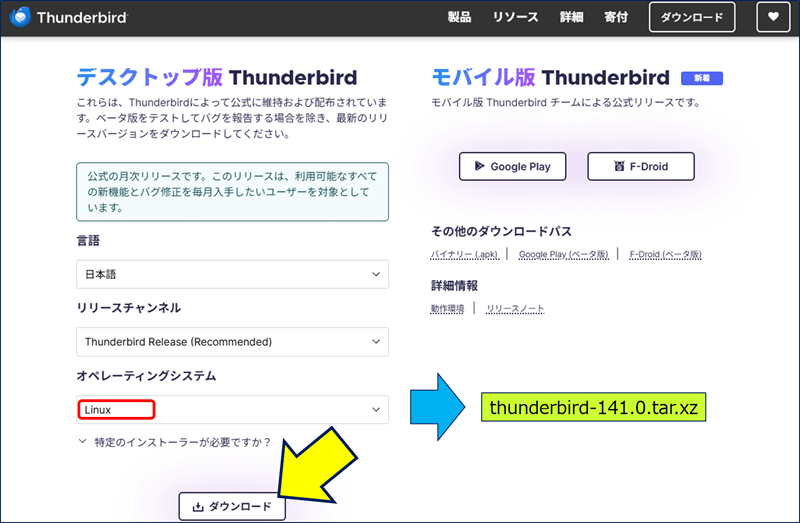Screen dimensions: 800x523
Task: Click the モバイル版 Thunderbird heading
Action: pos(551,78)
